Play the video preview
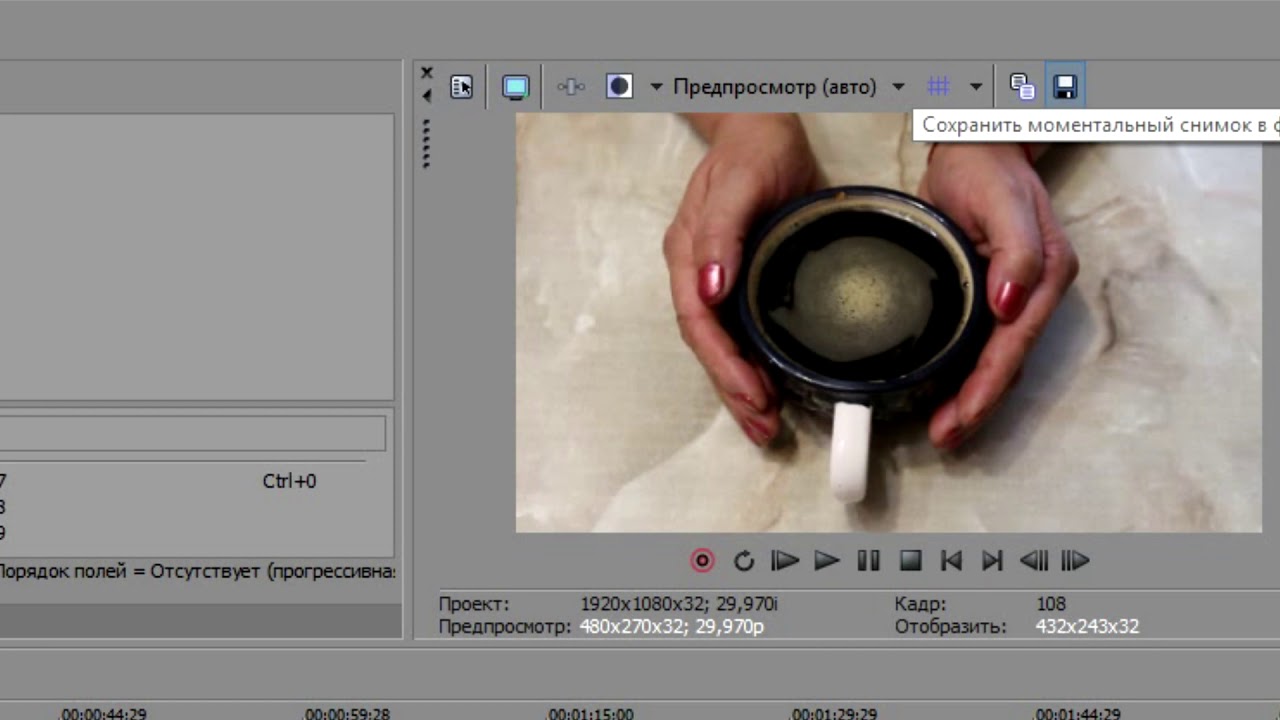Image resolution: width=1280 pixels, height=720 pixels. tap(827, 561)
